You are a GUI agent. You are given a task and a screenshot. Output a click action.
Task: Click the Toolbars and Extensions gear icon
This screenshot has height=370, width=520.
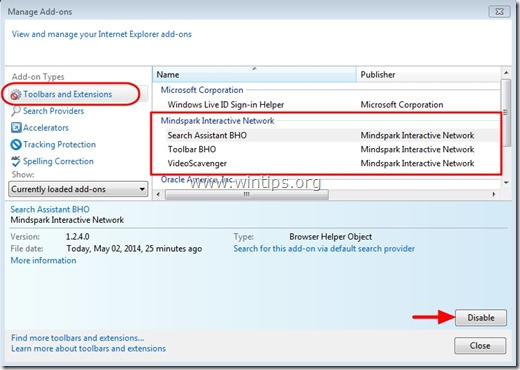16,95
